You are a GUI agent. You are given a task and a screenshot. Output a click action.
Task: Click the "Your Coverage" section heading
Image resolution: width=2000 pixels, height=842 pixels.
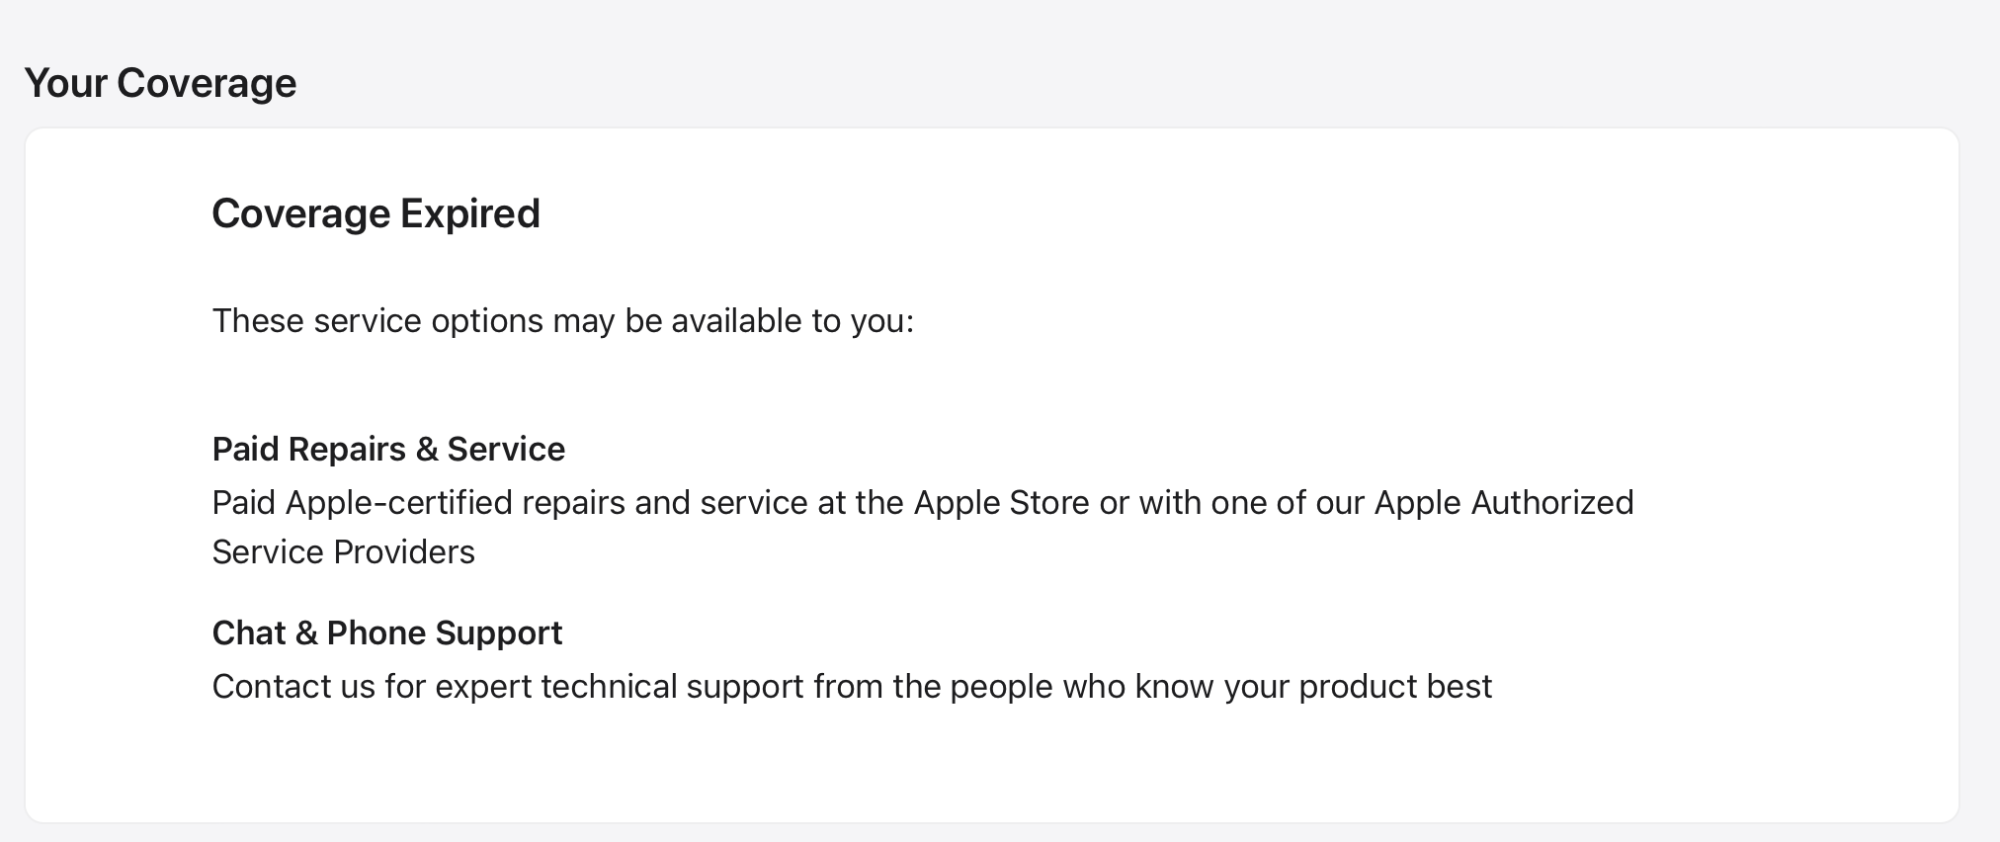point(160,83)
